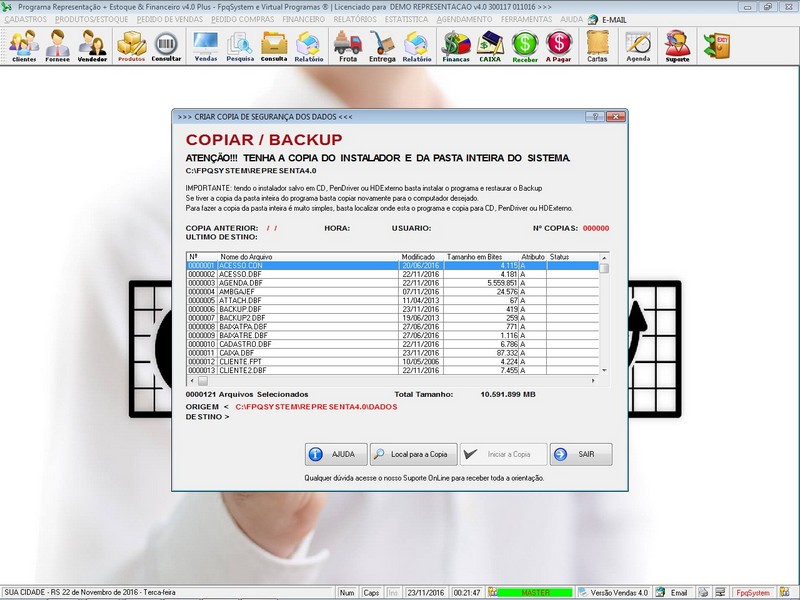Screen dimensions: 800x600
Task: Open the red A Pagar dollar icon
Action: (x=559, y=46)
